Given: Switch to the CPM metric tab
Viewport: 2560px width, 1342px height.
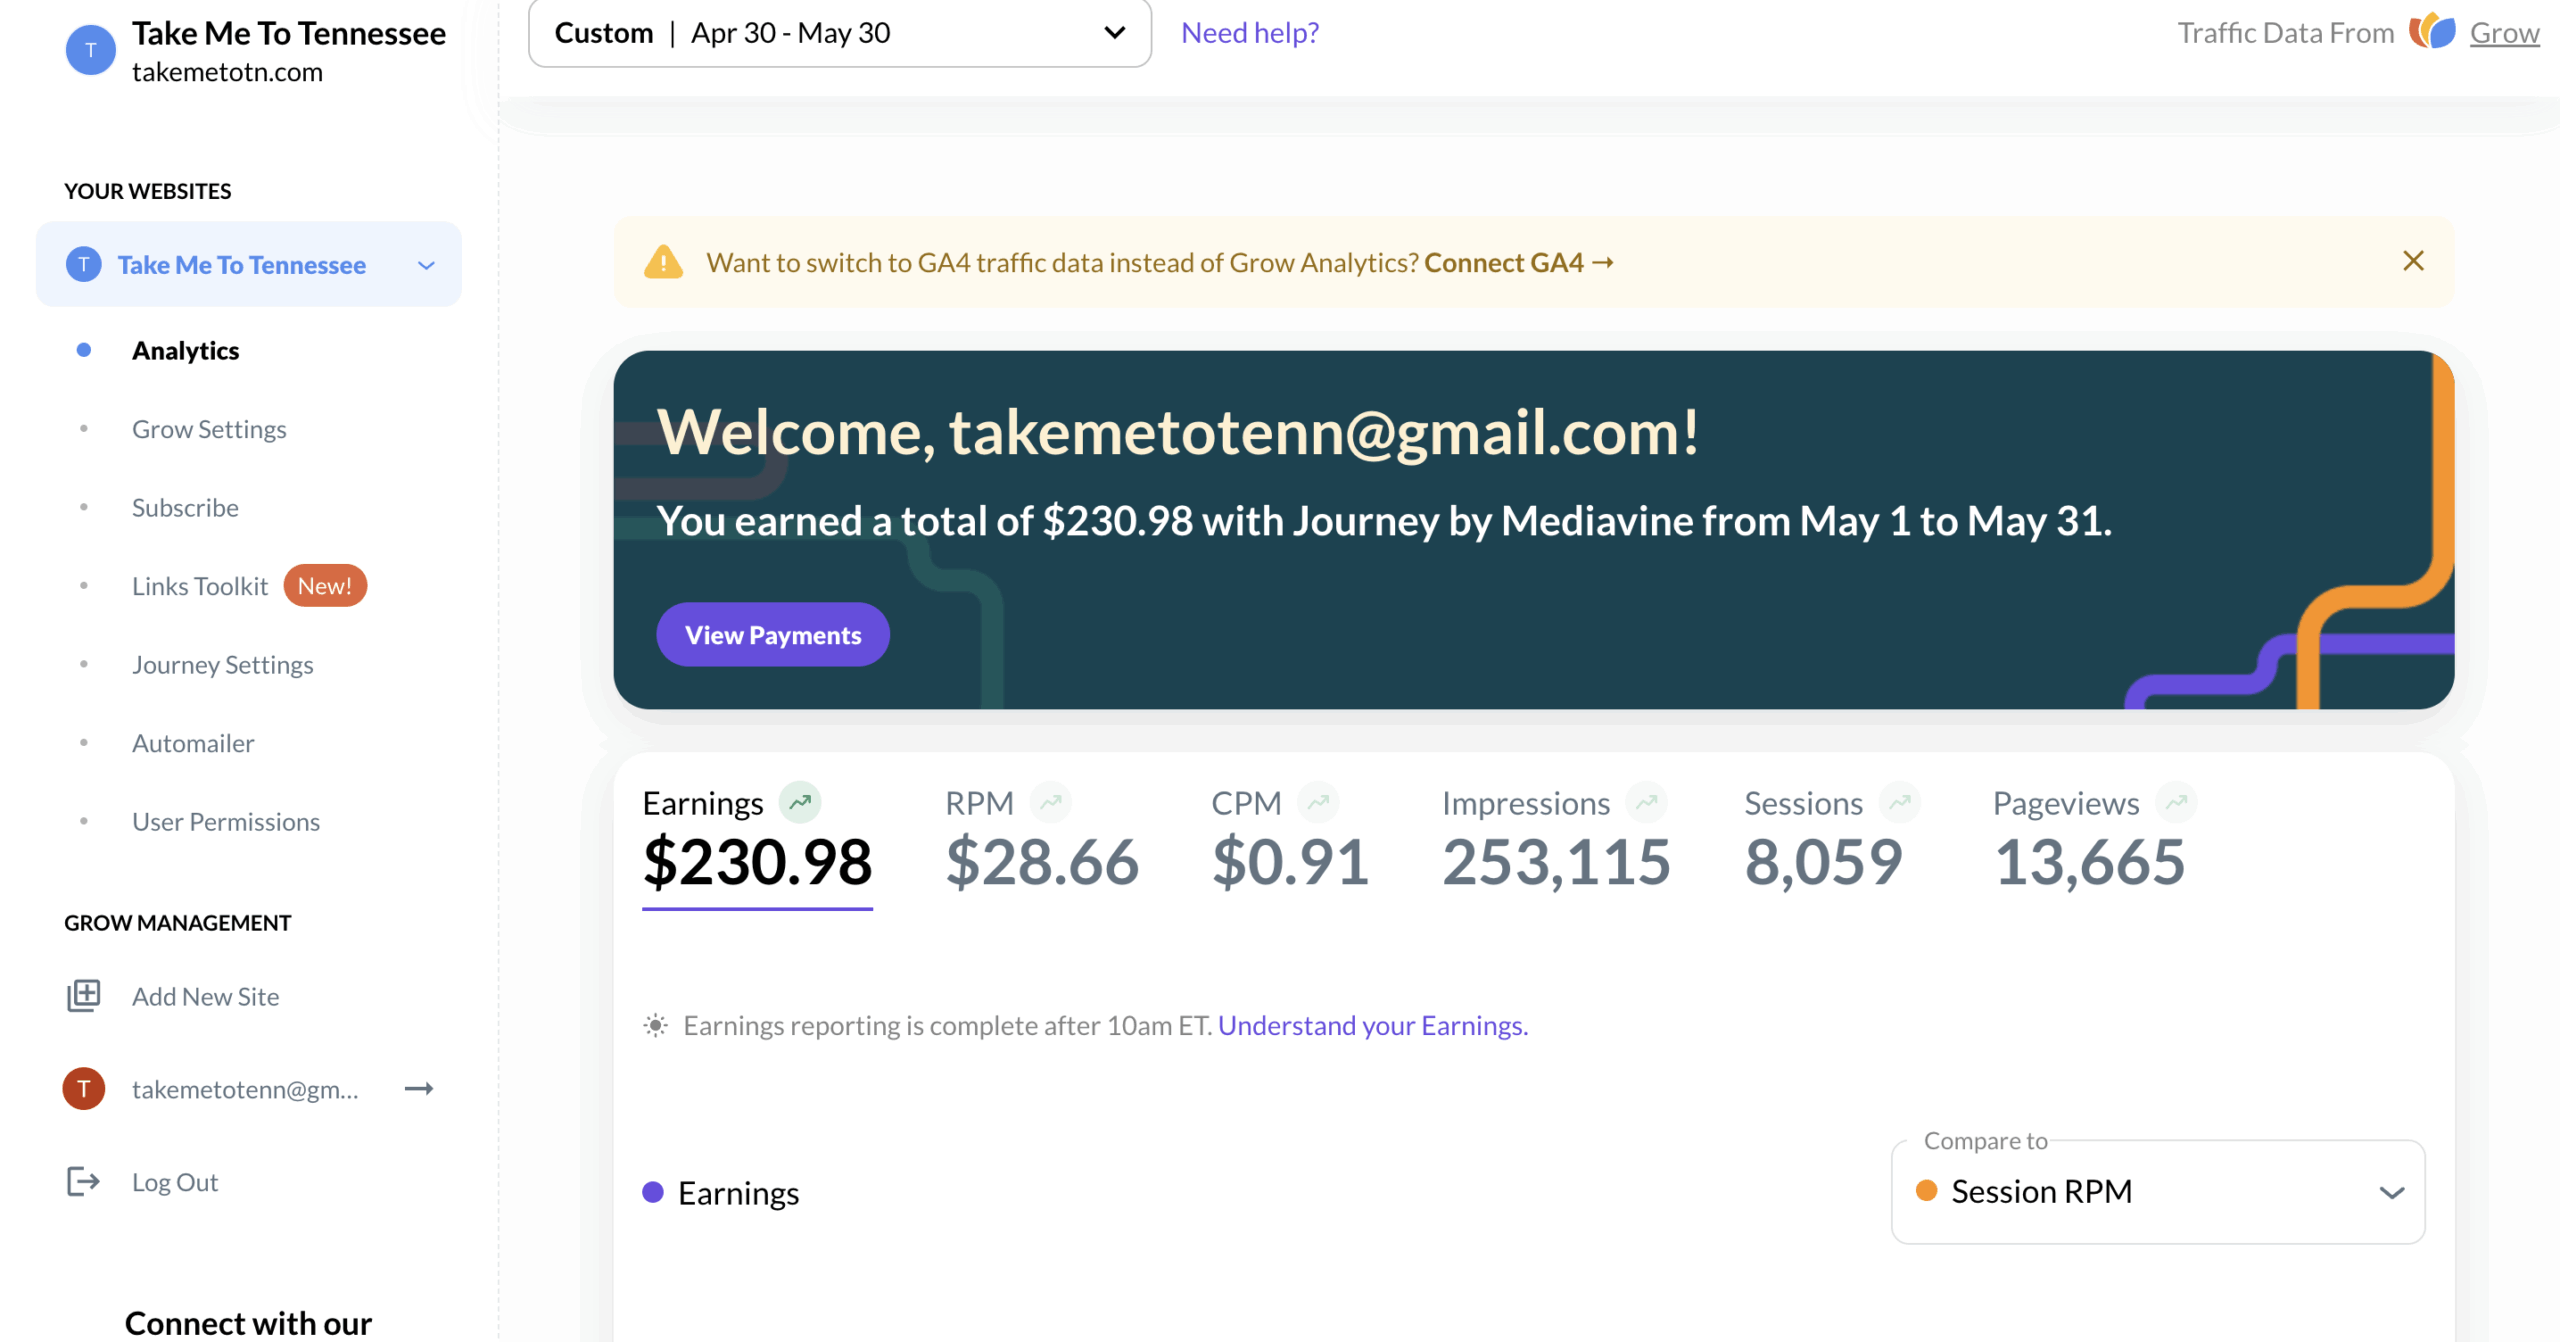Looking at the screenshot, I should pyautogui.click(x=1289, y=840).
